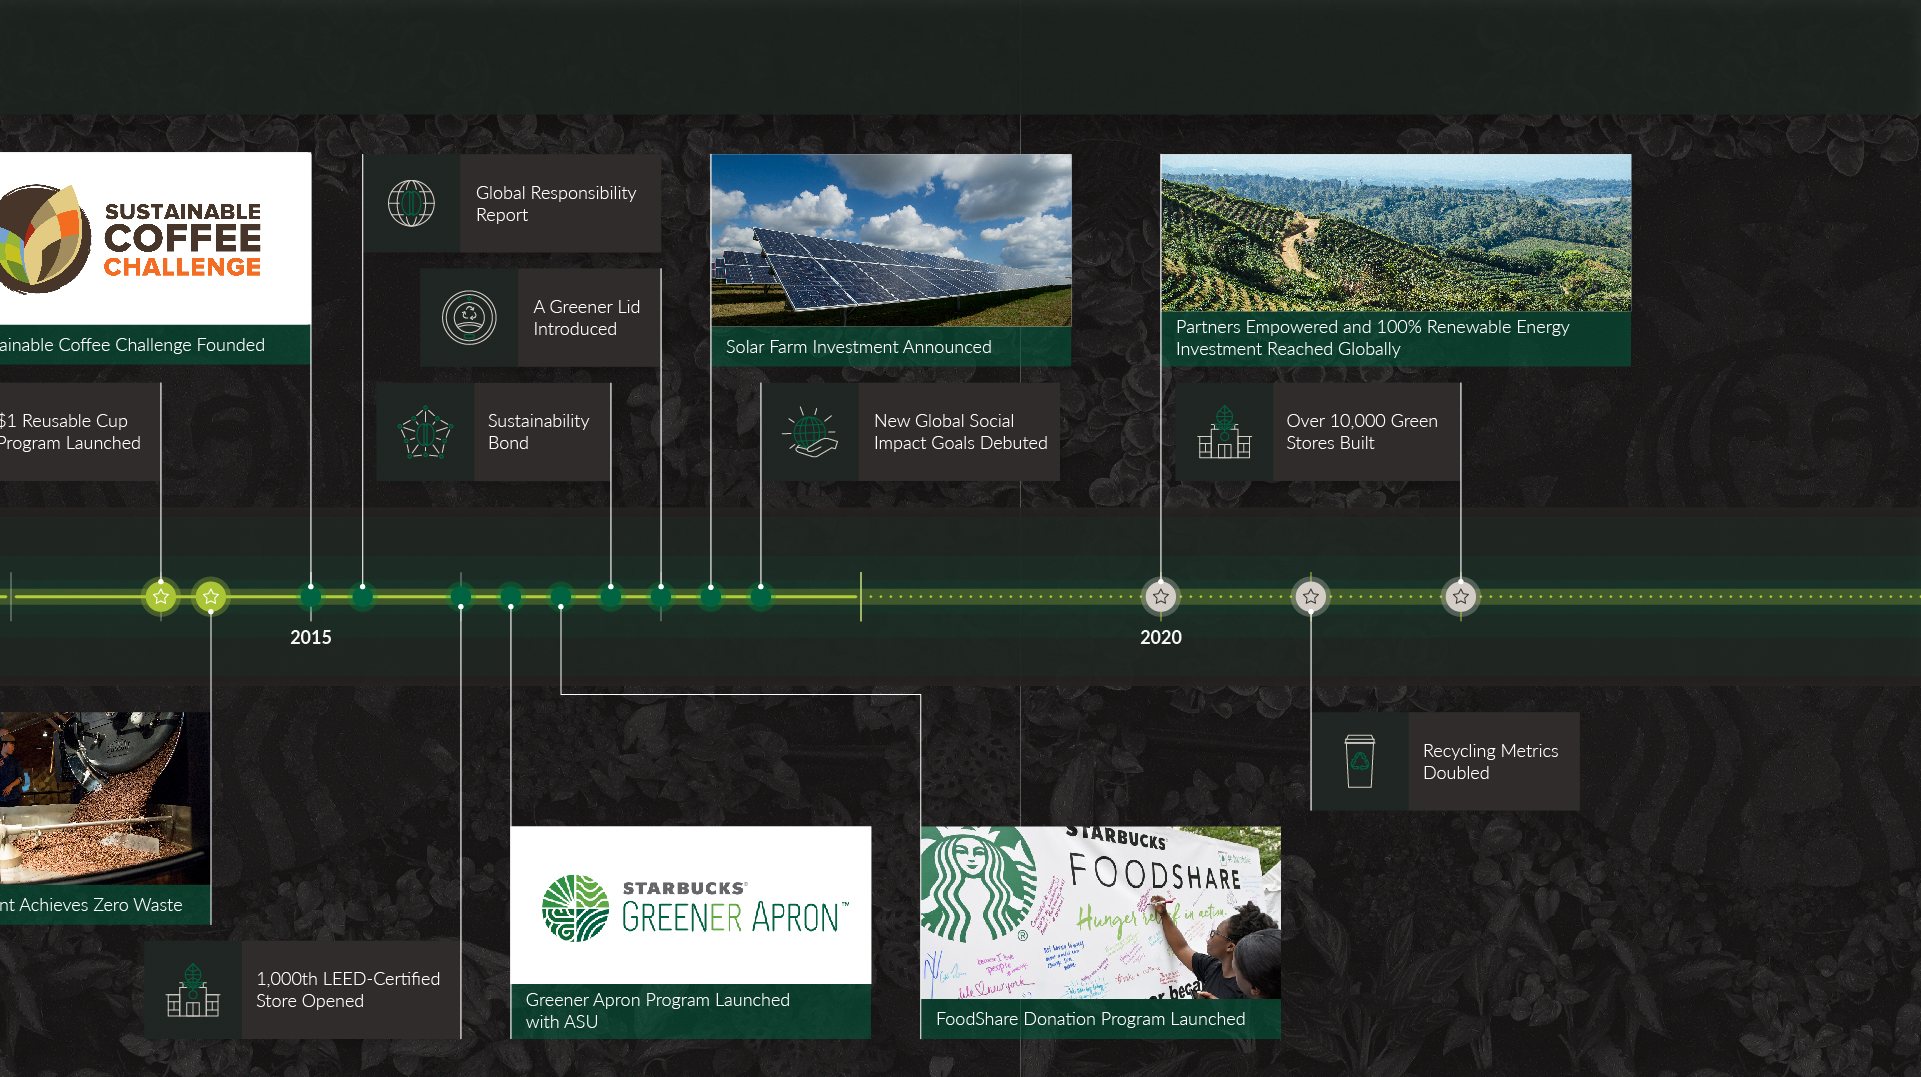Click the Global Responsibility Report label

[556, 203]
